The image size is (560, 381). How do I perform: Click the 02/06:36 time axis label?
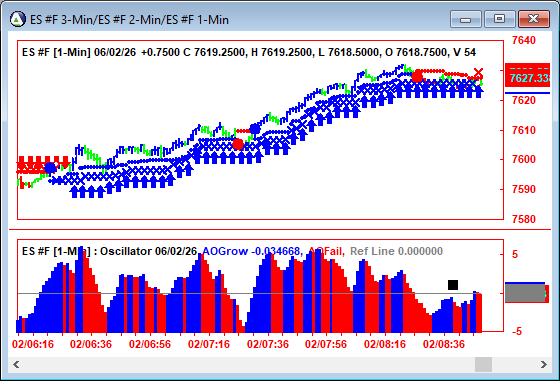pos(91,344)
